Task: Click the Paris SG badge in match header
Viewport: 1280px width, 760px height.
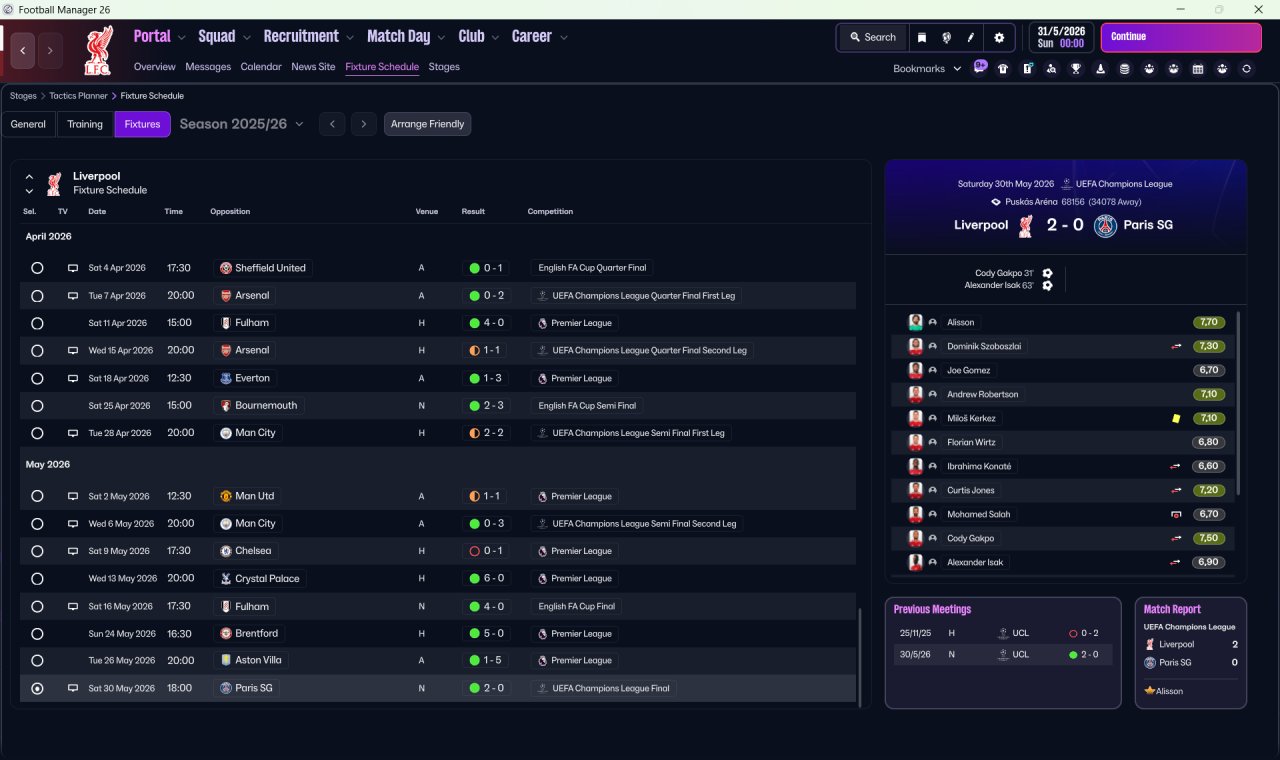Action: pos(1105,225)
